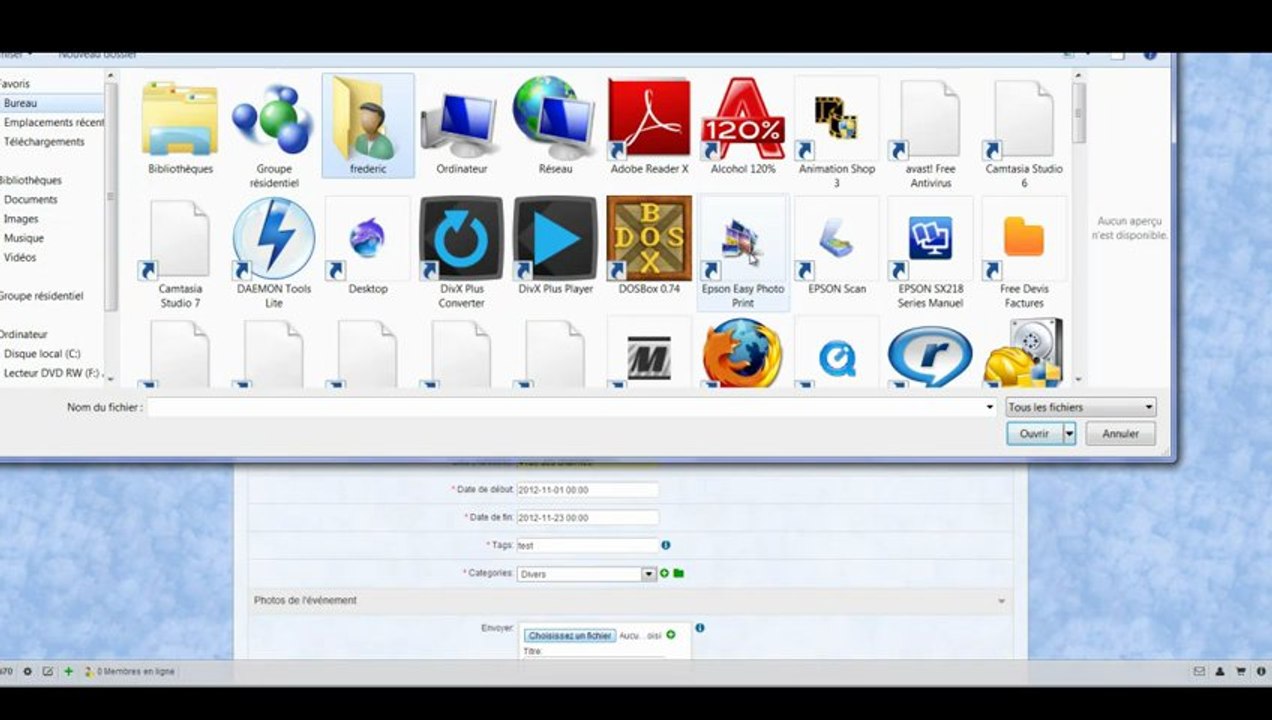
Task: Open the Tous les fichiers file type dropdown
Action: [x=1081, y=407]
